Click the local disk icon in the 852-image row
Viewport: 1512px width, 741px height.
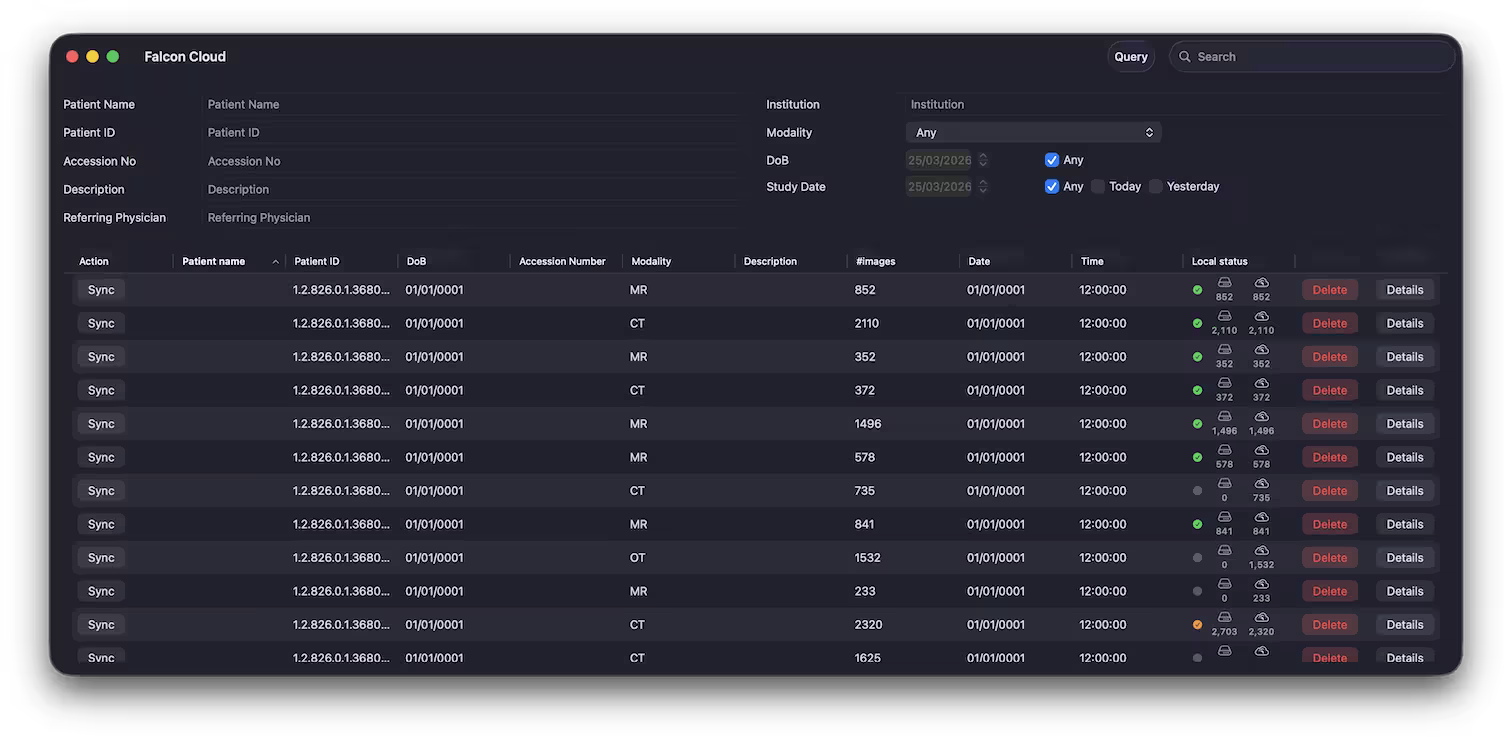click(x=1224, y=284)
